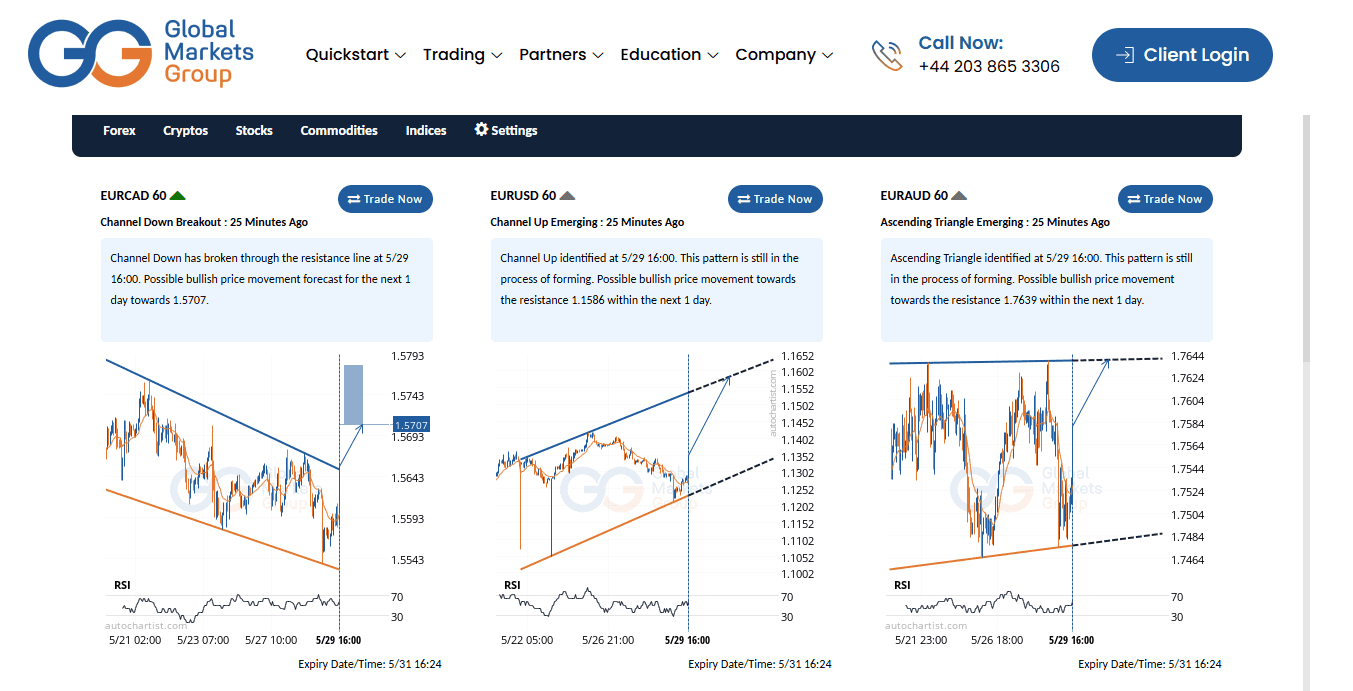1353x691 pixels.
Task: Click the Global Markets Group logo
Action: pos(141,53)
